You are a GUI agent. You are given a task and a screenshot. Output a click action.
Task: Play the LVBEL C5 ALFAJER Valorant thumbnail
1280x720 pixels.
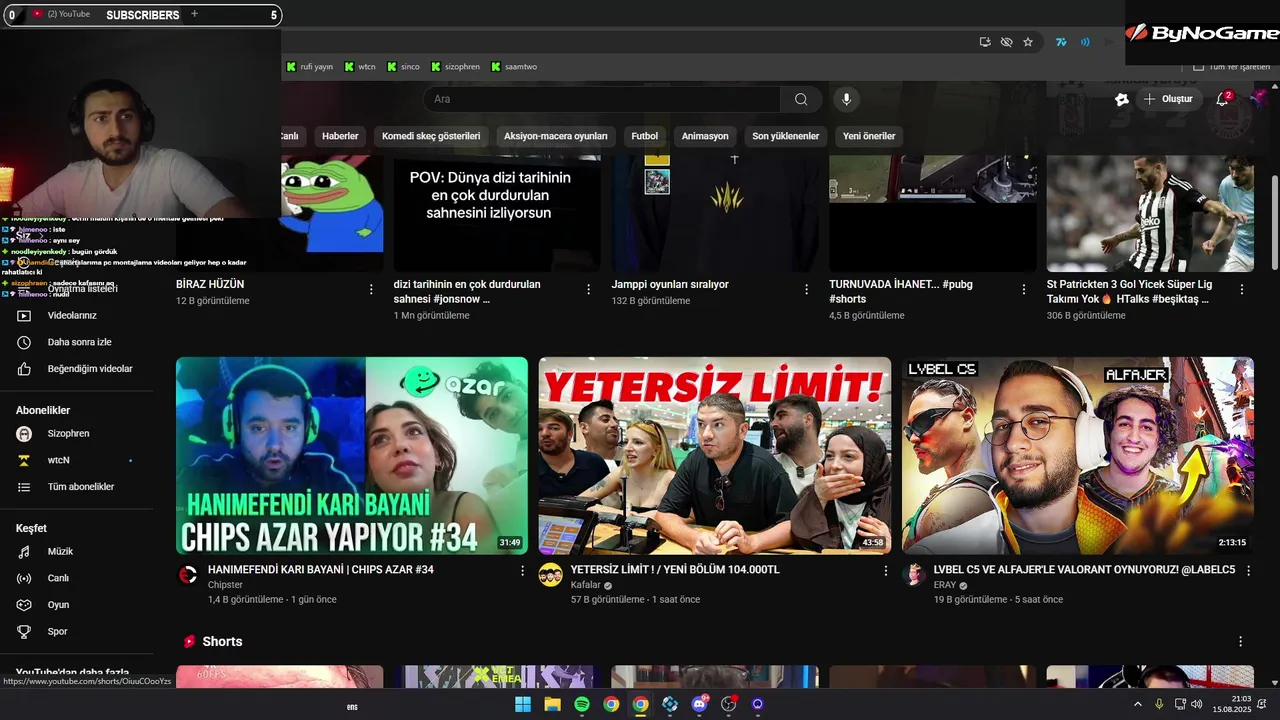(x=1078, y=455)
